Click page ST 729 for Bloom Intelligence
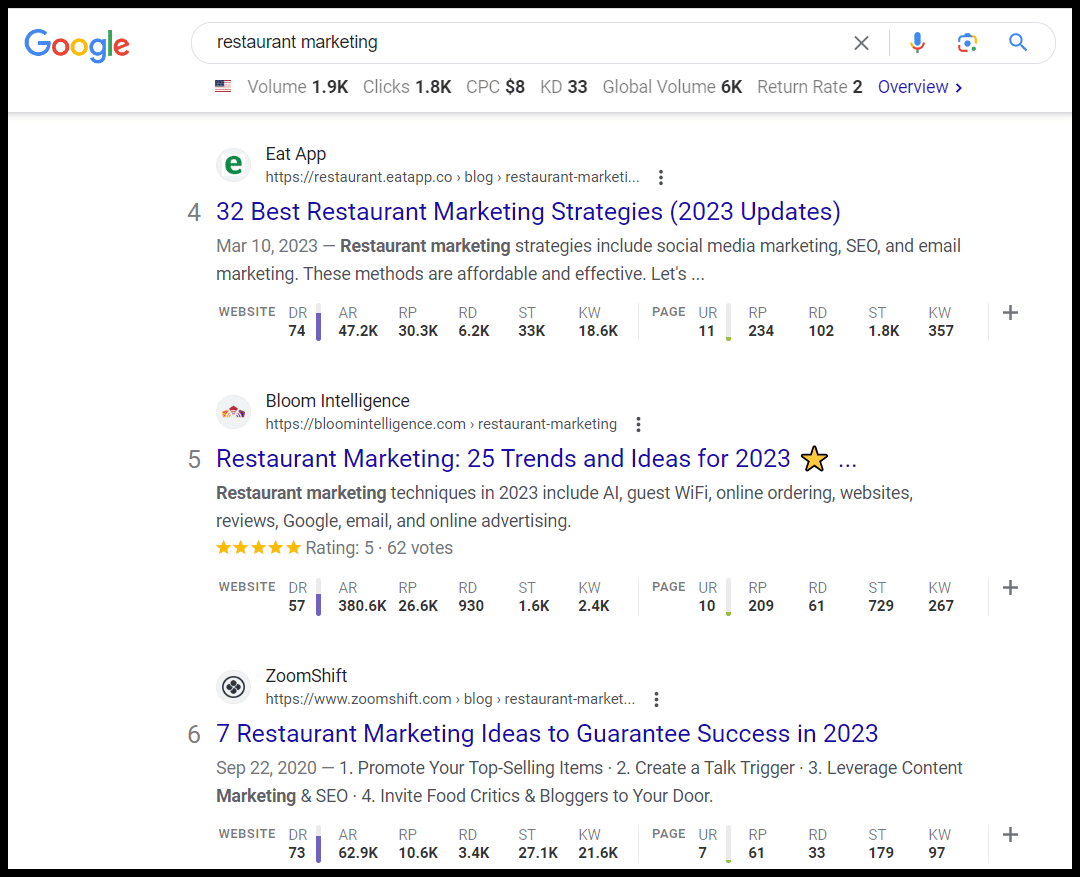The width and height of the screenshot is (1080, 877). [881, 597]
